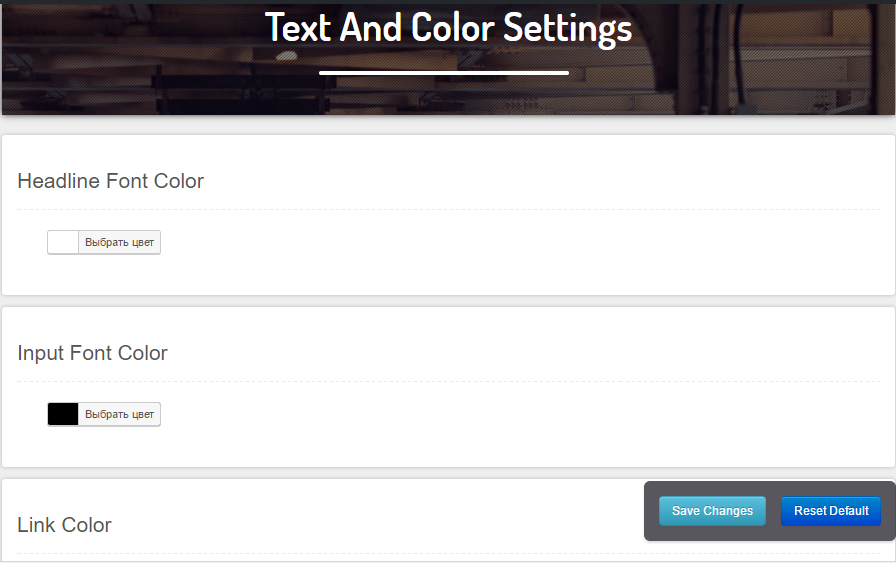Screen dimensions: 896x563
Task: Click the Headline Font Color heading
Action: tap(110, 181)
